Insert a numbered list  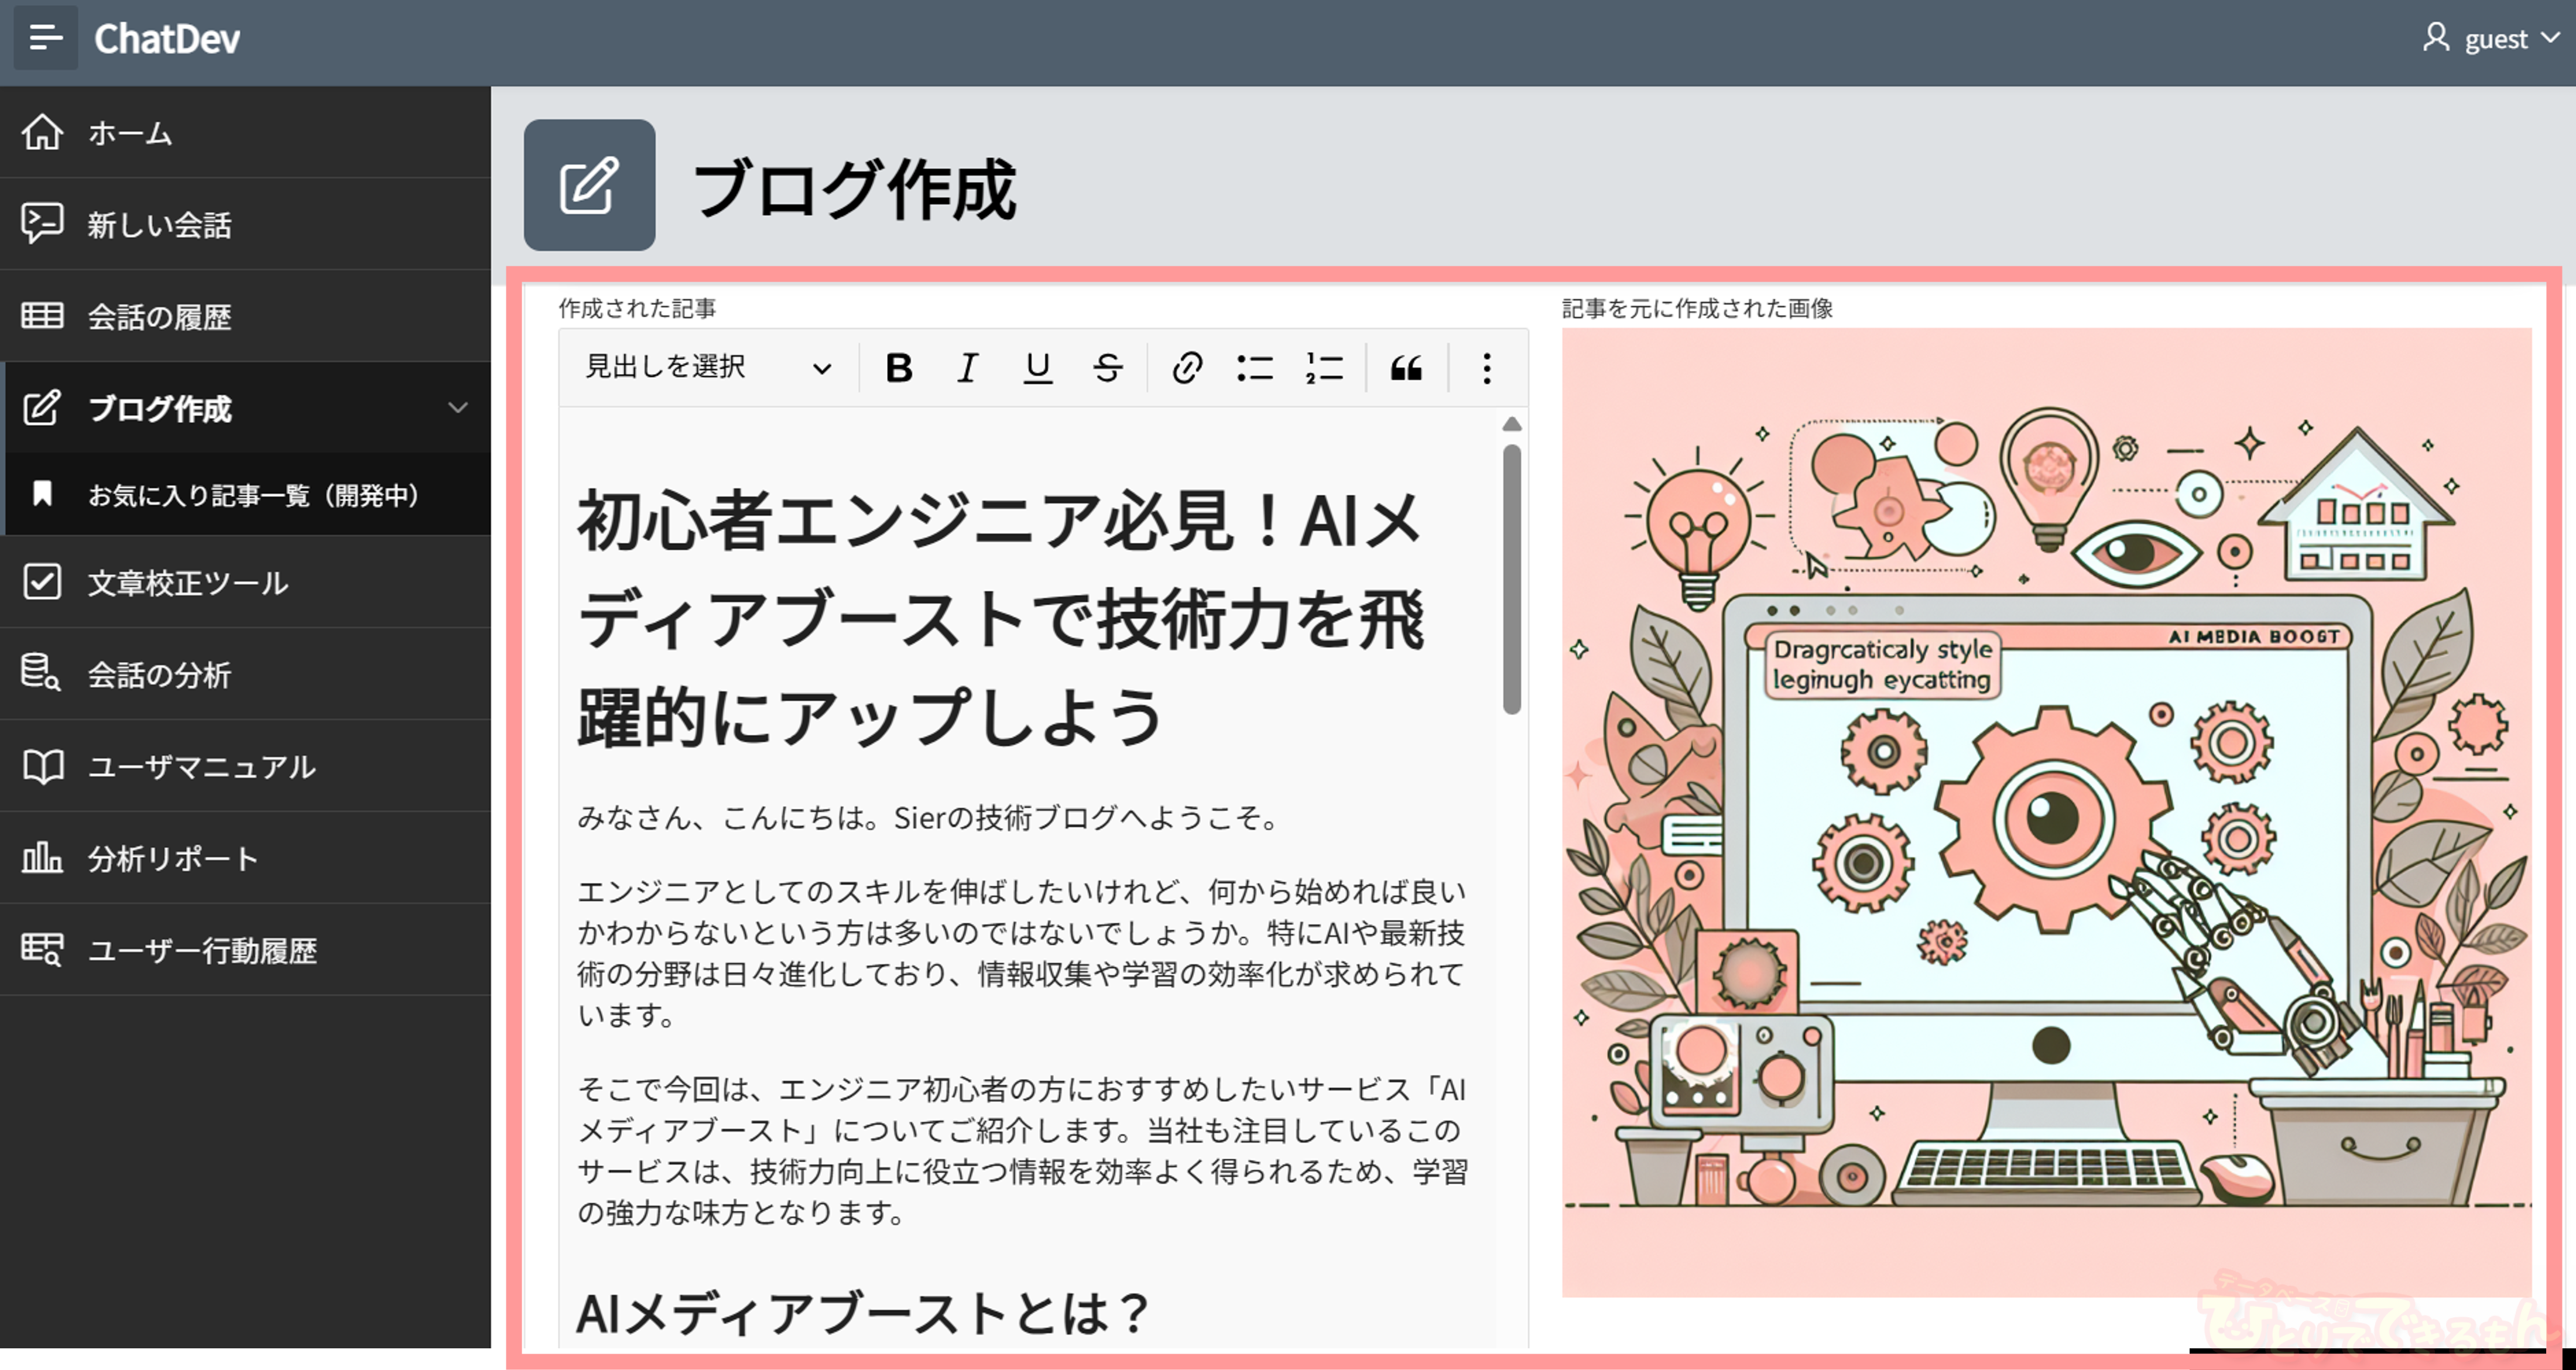pyautogui.click(x=1324, y=368)
